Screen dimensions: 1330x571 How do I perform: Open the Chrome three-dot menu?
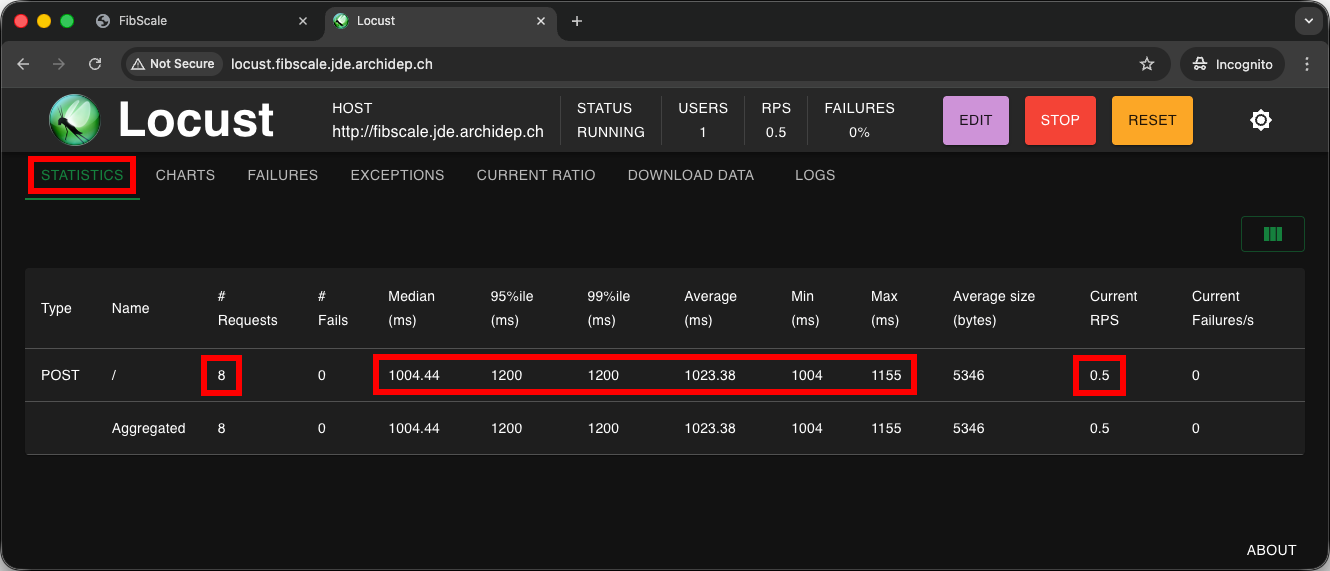tap(1307, 64)
